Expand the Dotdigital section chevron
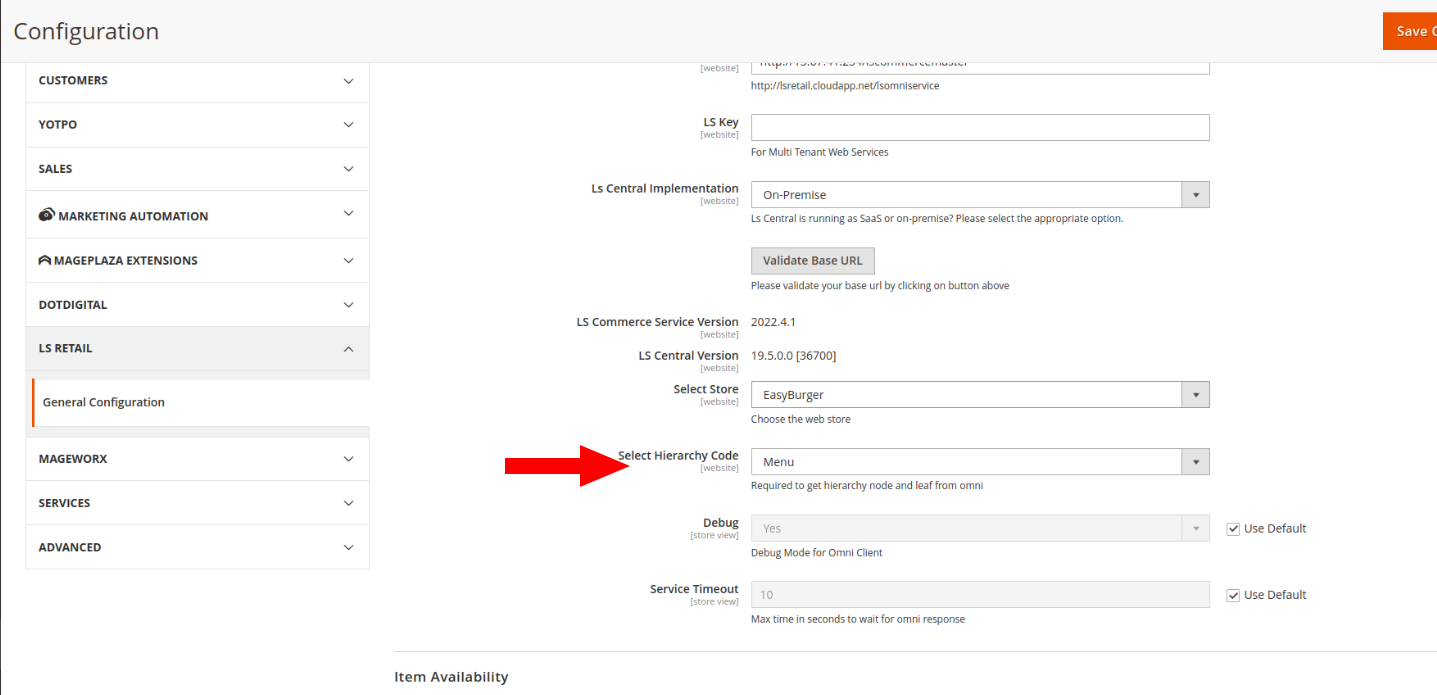The width and height of the screenshot is (1437, 695). [348, 305]
